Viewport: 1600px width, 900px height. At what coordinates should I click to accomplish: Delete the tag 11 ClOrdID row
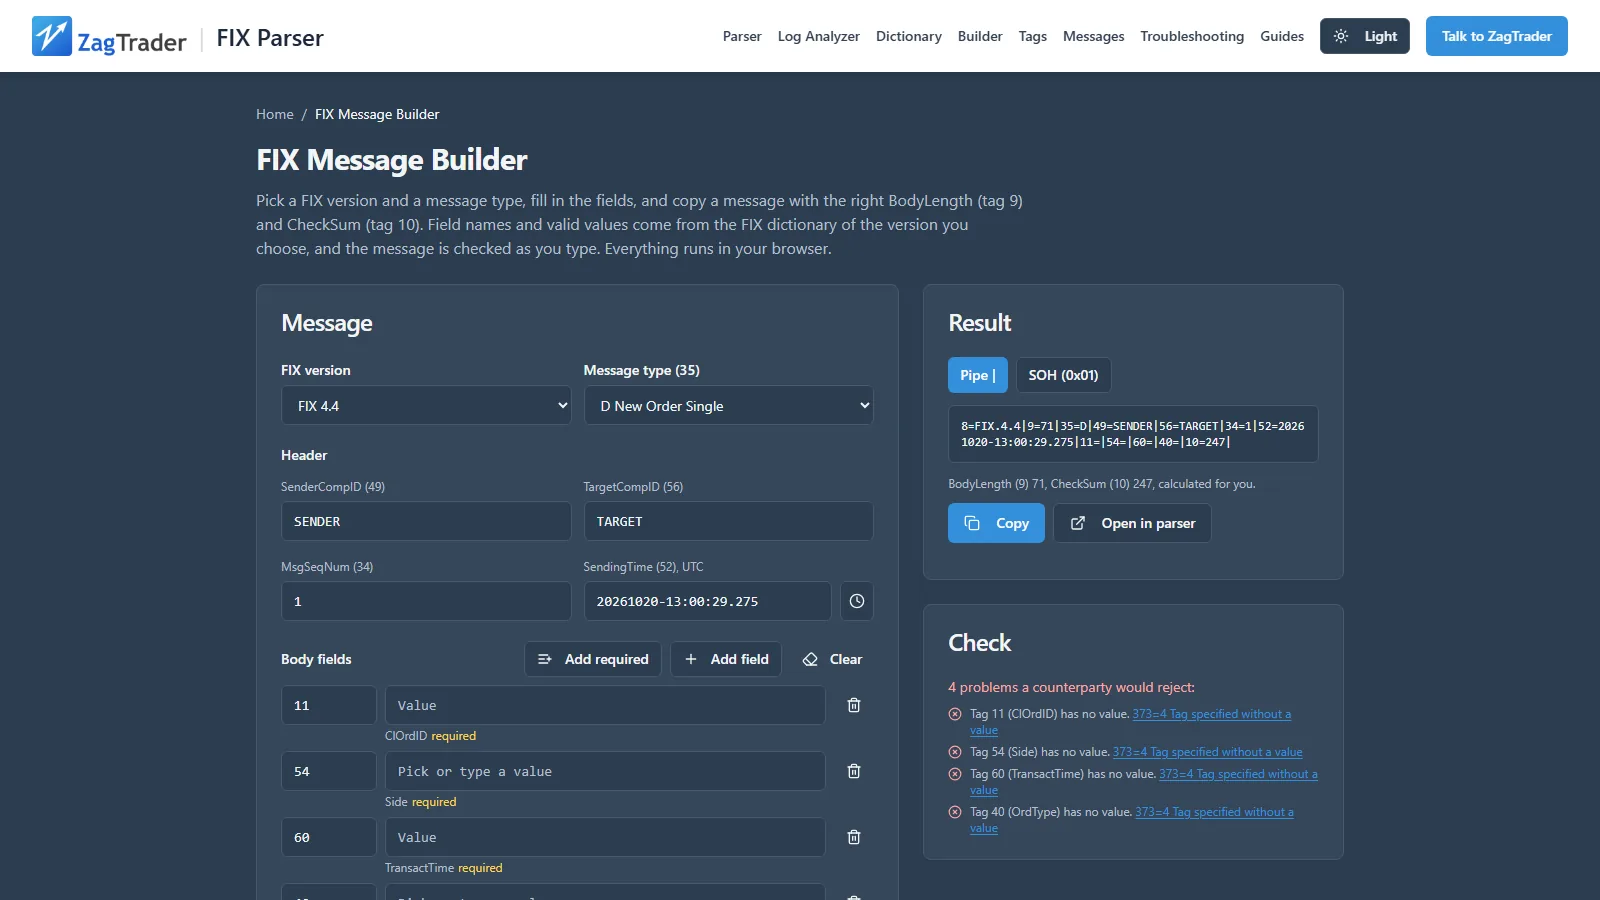tap(854, 705)
